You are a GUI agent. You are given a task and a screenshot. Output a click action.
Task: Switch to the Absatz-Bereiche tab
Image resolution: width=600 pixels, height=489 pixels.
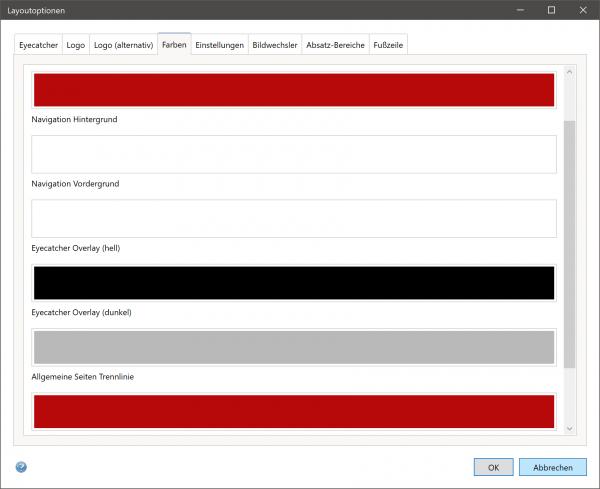pos(335,45)
